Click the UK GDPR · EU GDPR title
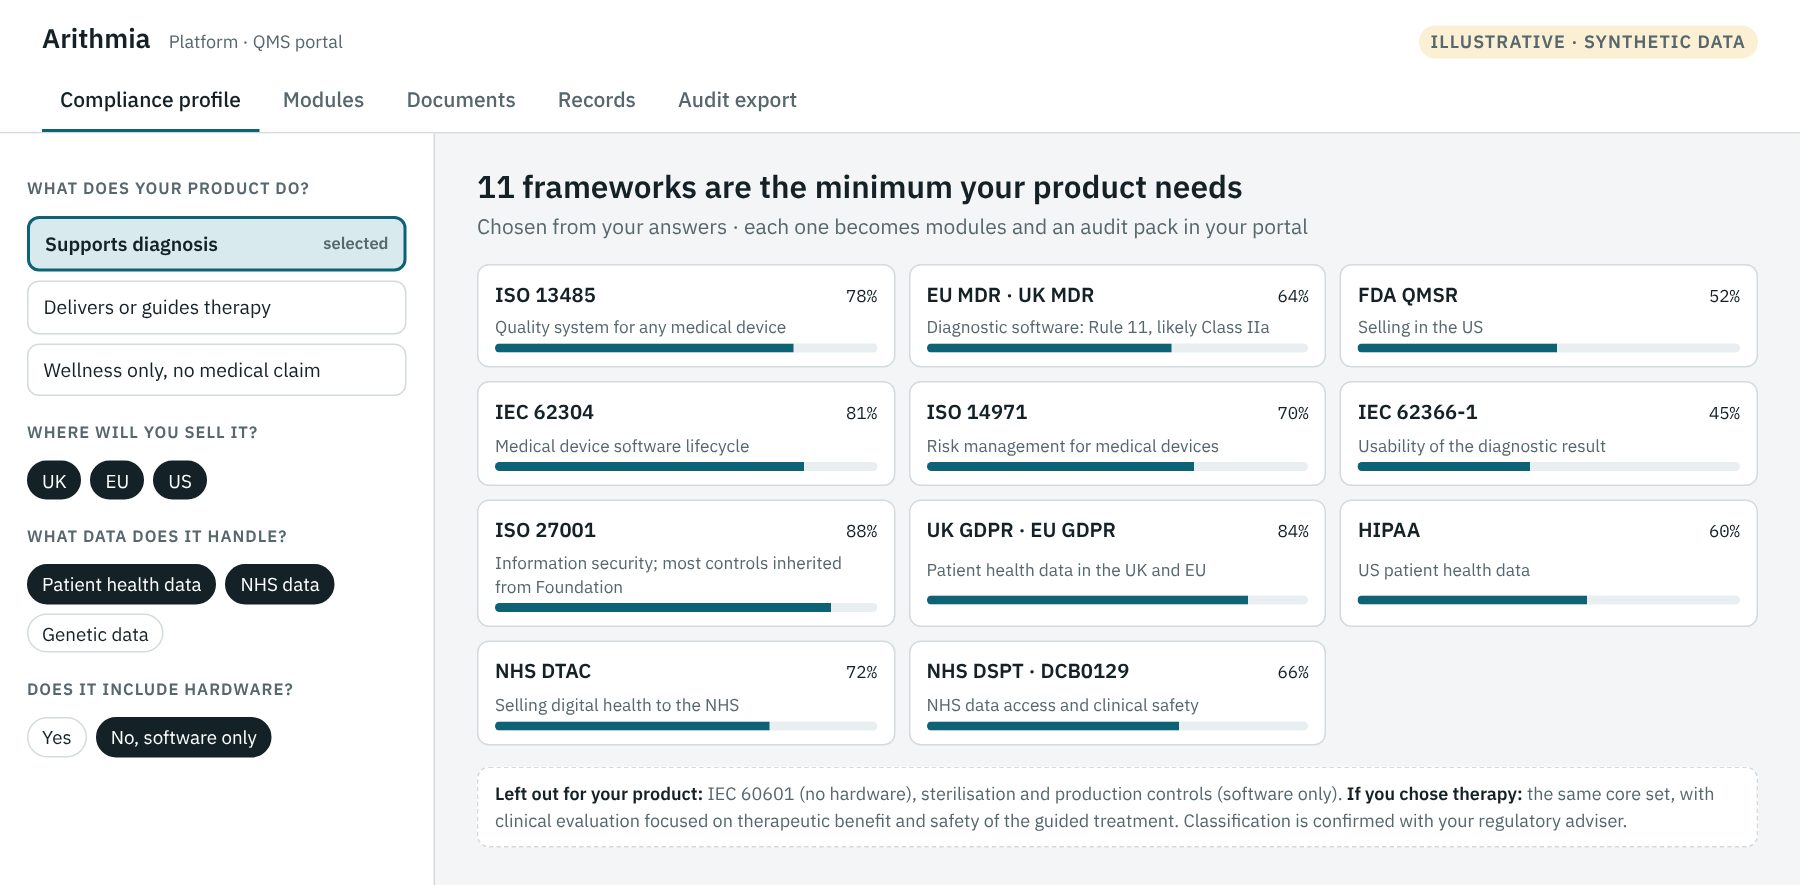 [x=1021, y=530]
